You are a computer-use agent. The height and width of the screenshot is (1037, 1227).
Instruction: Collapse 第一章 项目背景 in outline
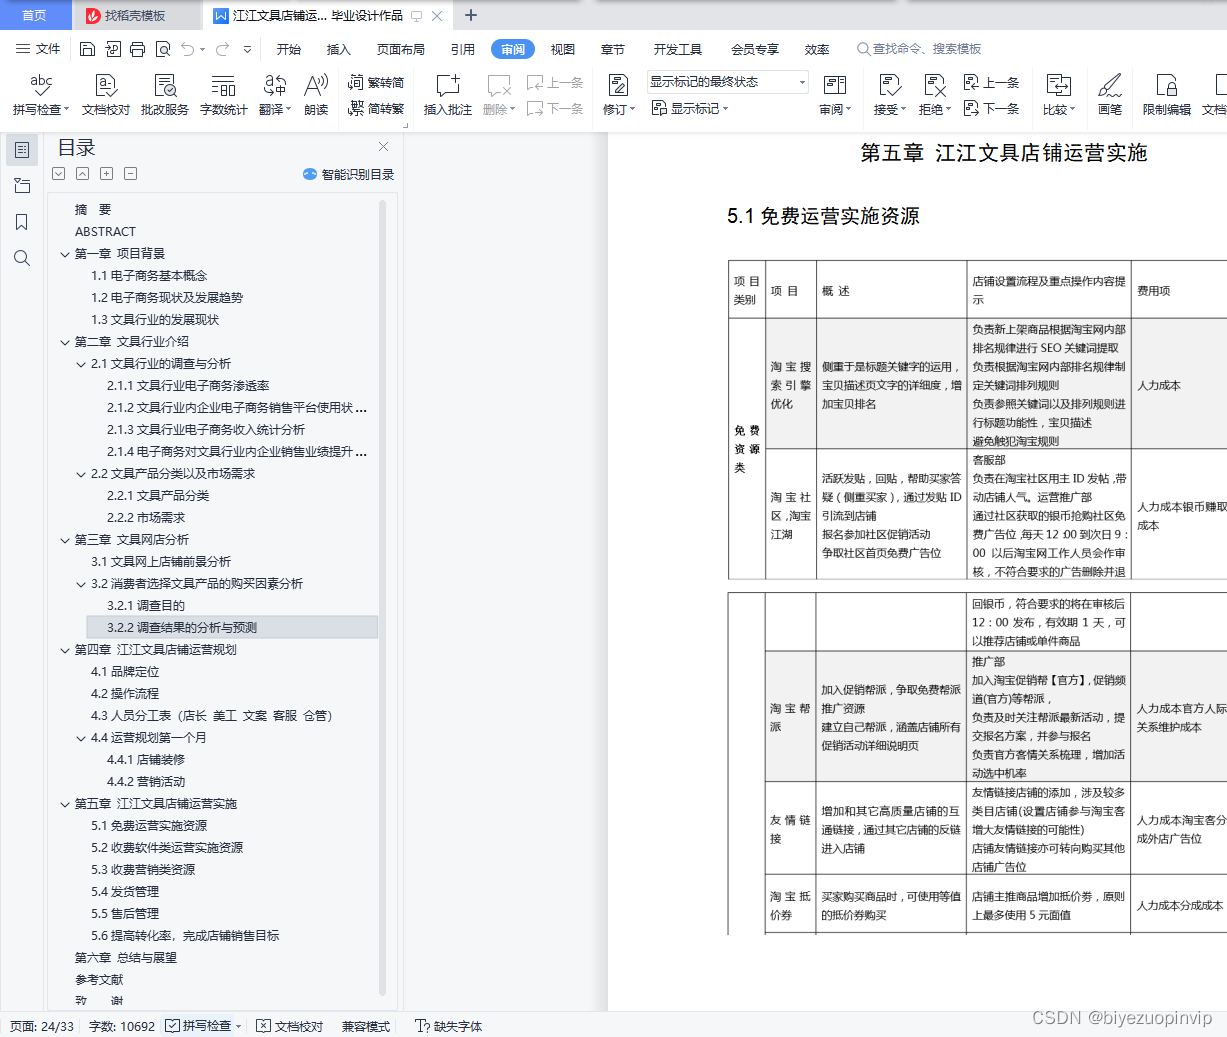coord(65,254)
